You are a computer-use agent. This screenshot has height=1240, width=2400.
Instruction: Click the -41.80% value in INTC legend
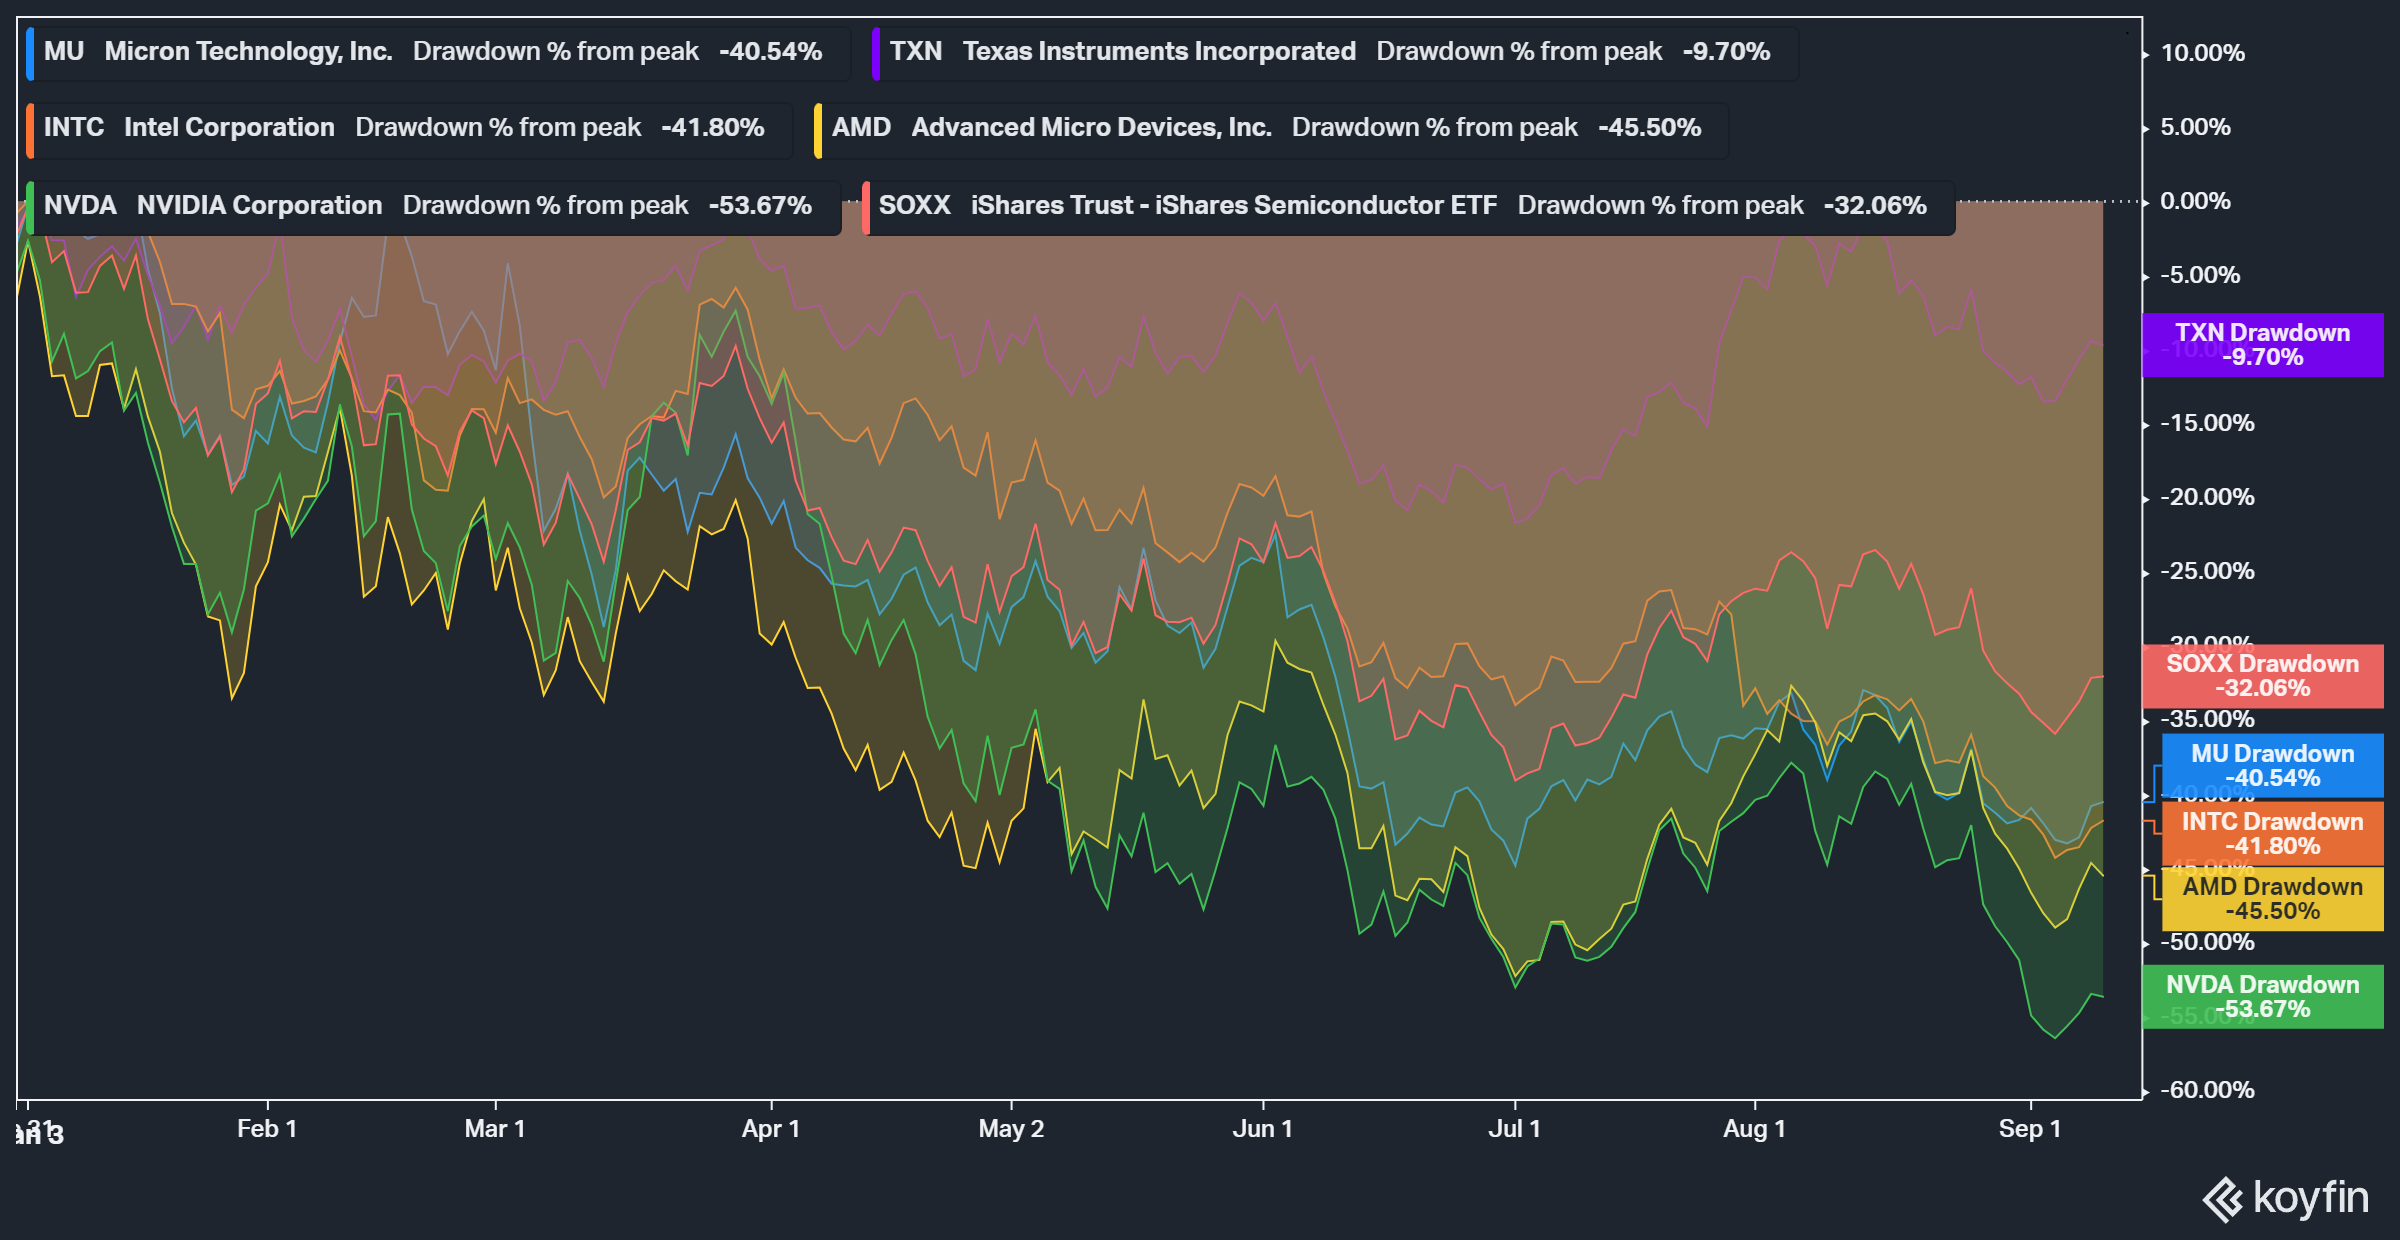pyautogui.click(x=713, y=128)
